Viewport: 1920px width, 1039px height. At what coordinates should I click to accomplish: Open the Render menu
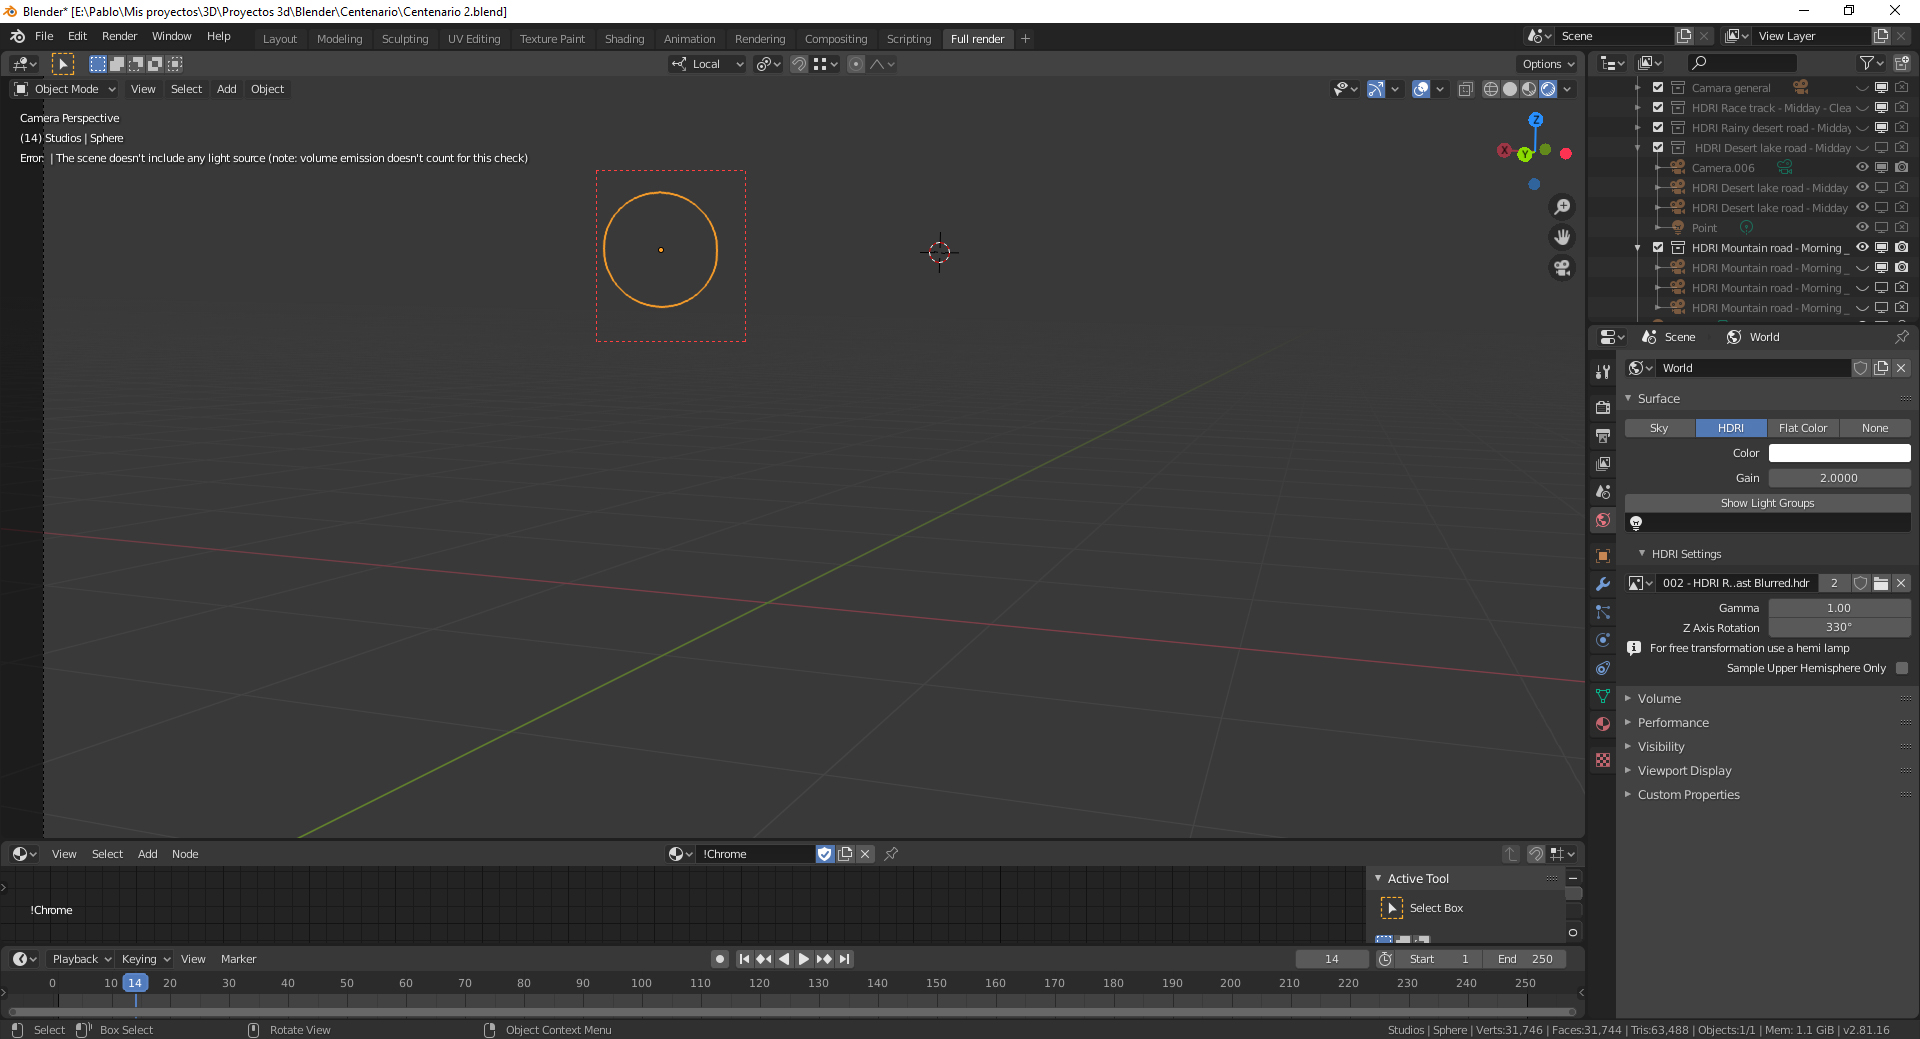pyautogui.click(x=119, y=36)
